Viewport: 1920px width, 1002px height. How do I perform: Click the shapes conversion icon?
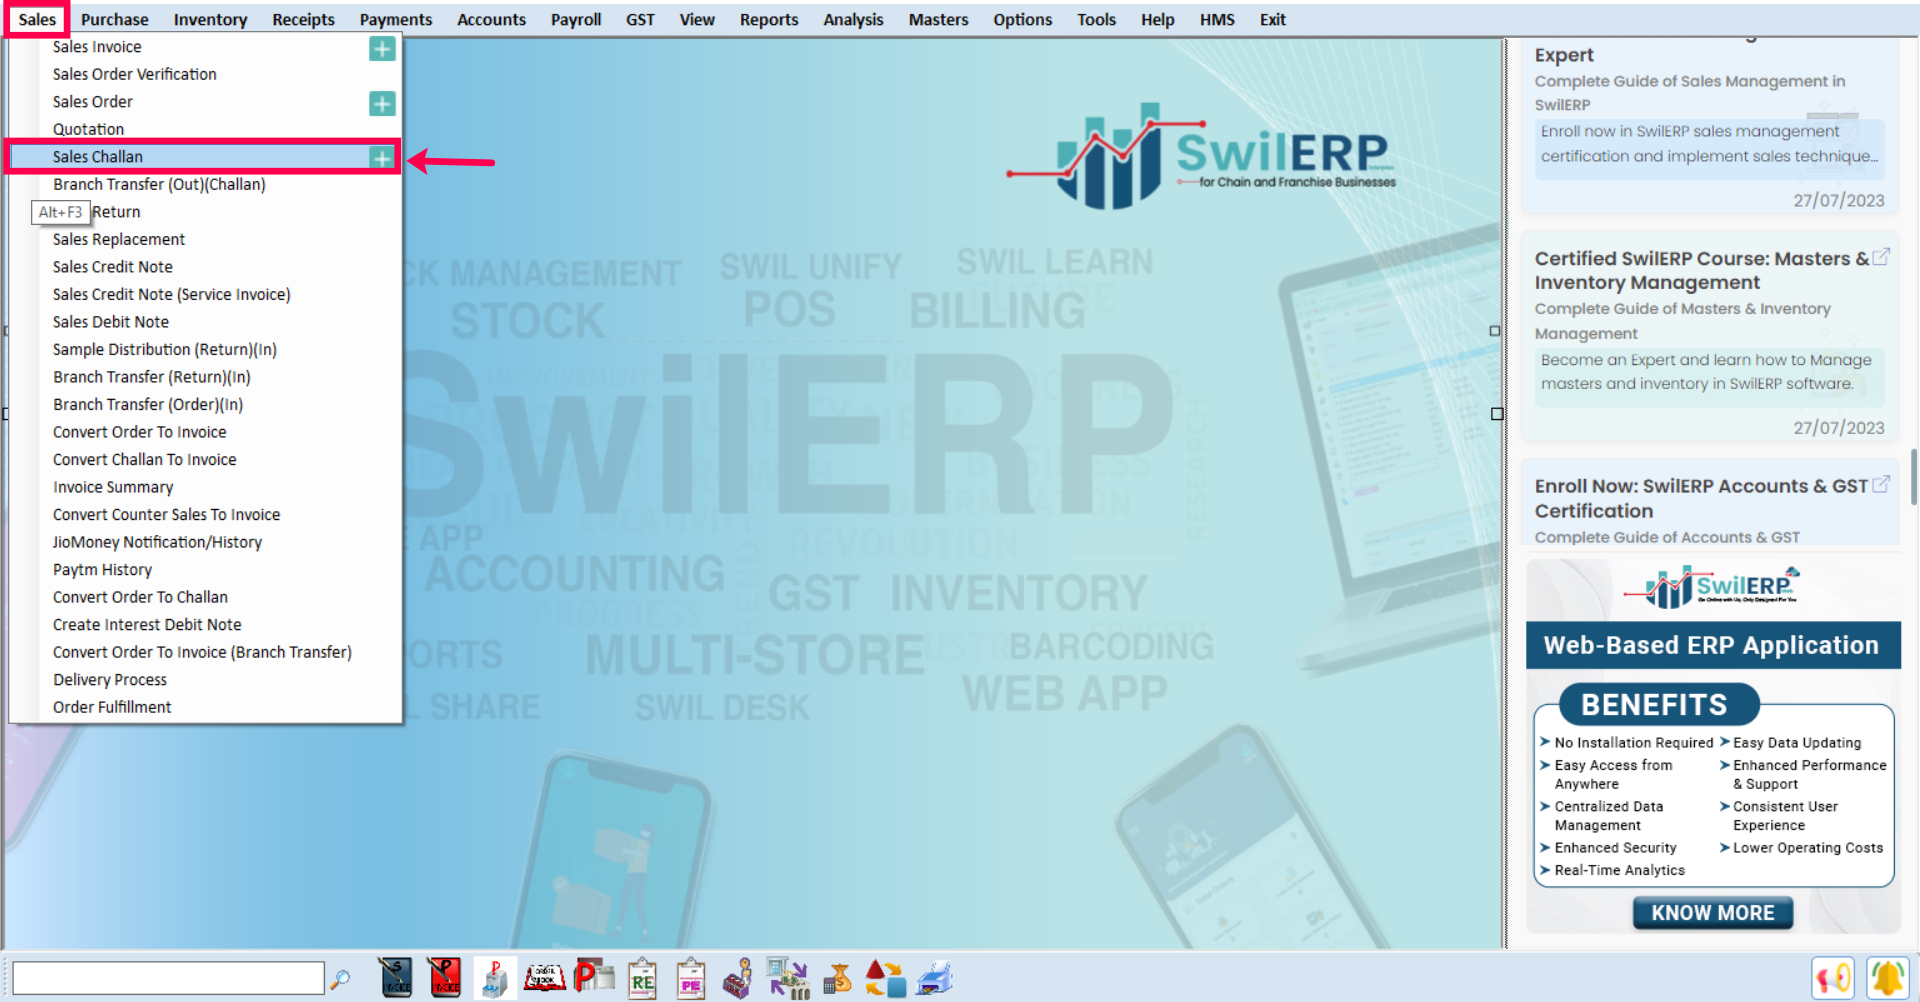tap(885, 978)
